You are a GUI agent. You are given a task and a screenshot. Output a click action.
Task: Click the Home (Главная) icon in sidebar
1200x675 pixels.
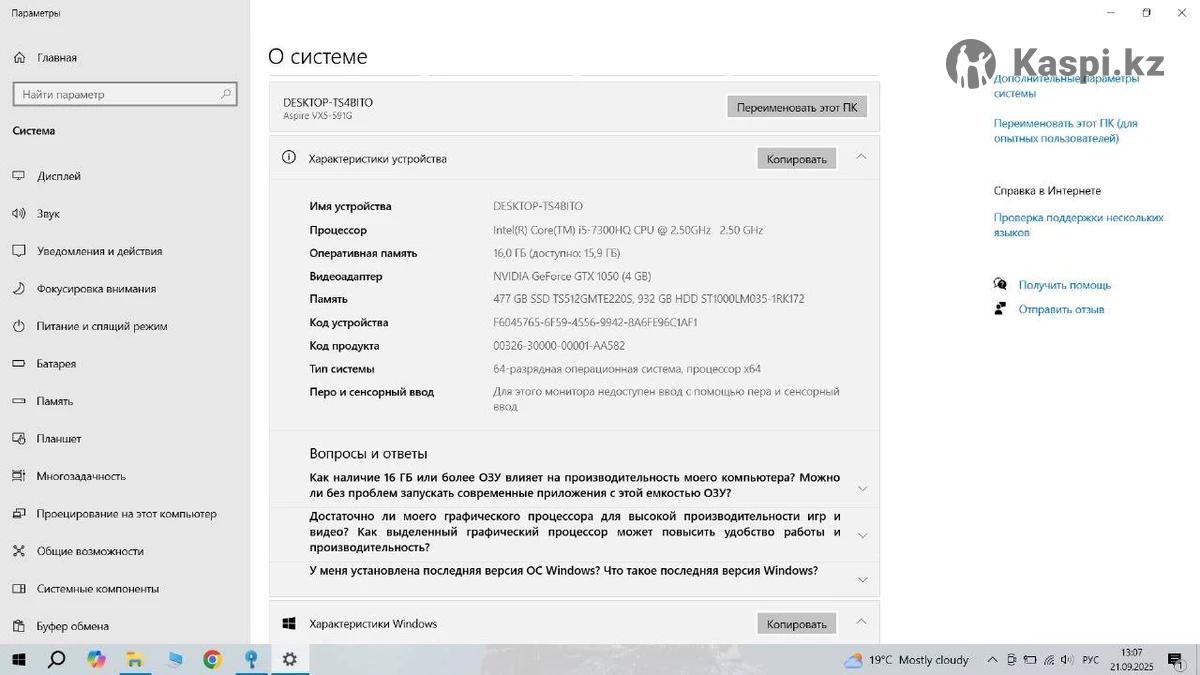click(x=19, y=58)
